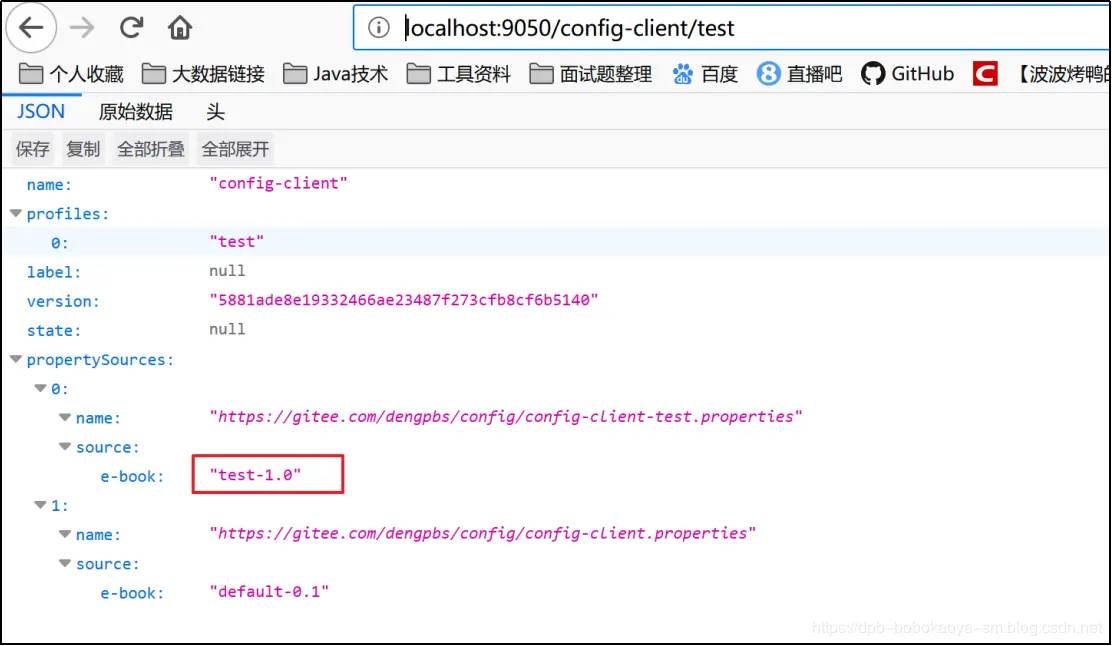The image size is (1112, 646).
Task: Switch to the 原始数据 tab
Action: [x=135, y=112]
